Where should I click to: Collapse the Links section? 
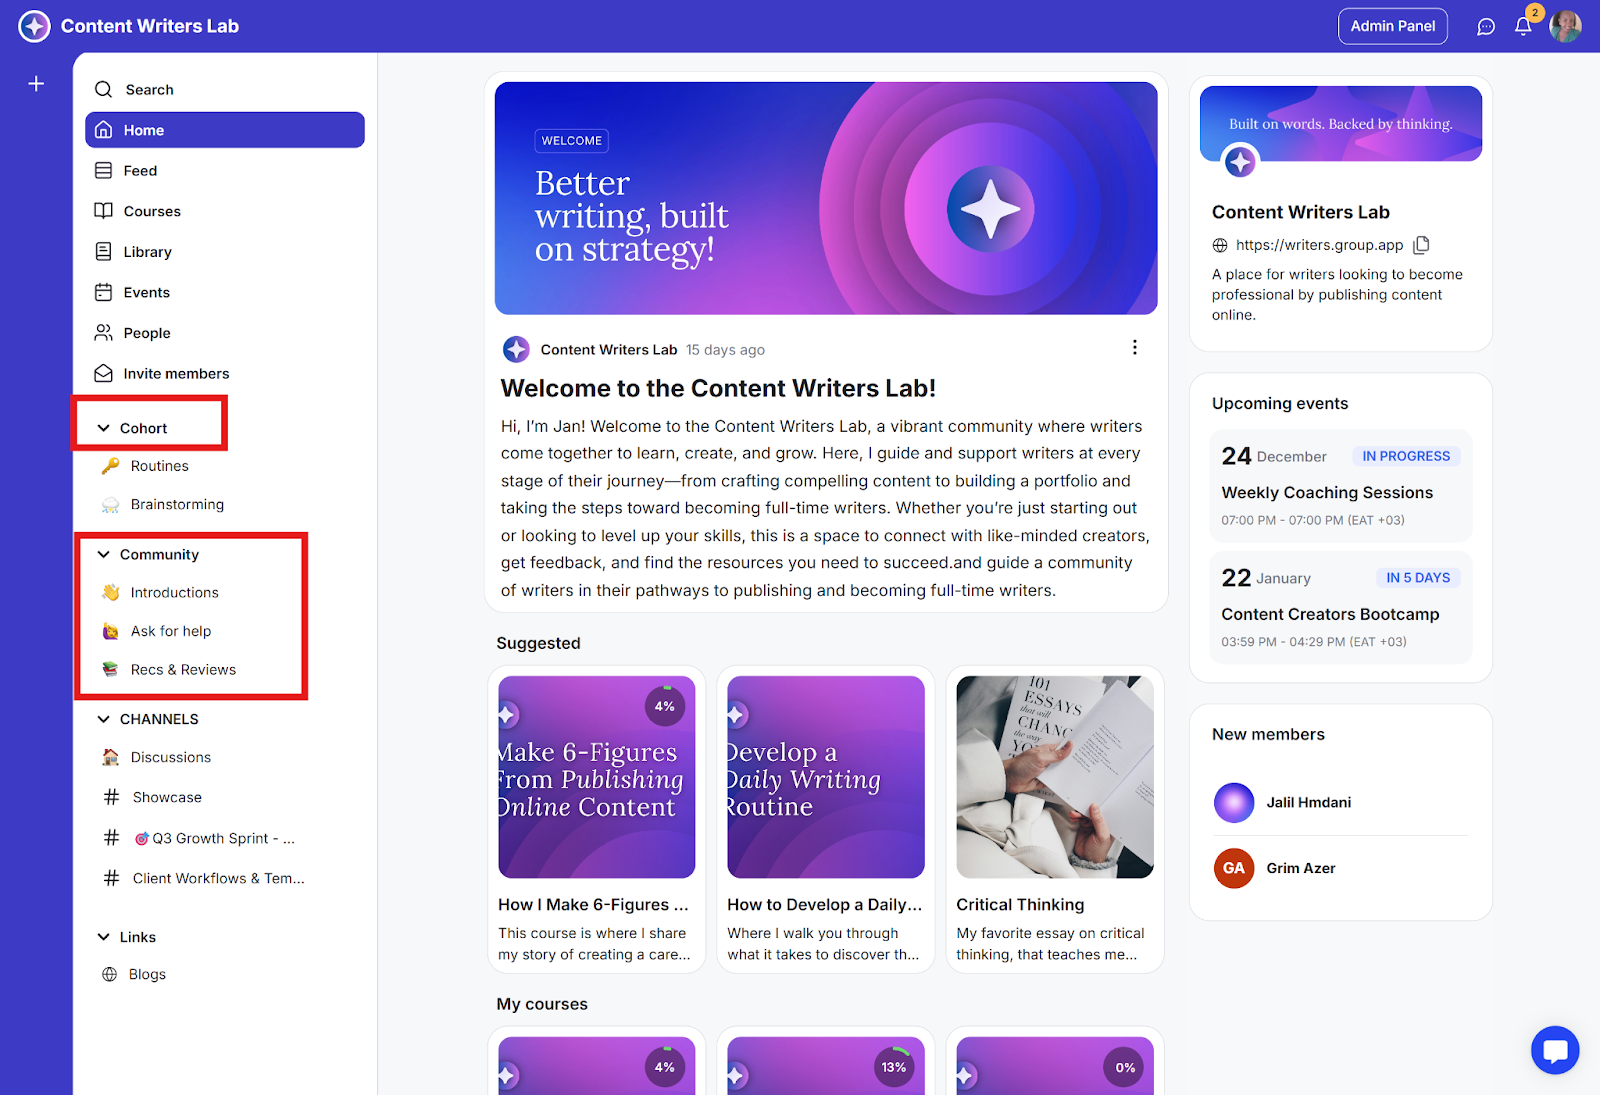pyautogui.click(x=103, y=937)
